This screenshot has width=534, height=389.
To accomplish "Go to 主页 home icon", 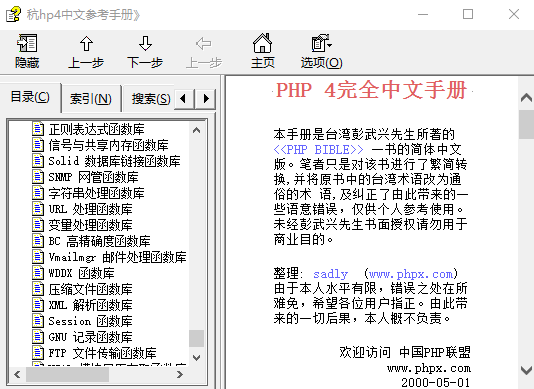I will (262, 43).
